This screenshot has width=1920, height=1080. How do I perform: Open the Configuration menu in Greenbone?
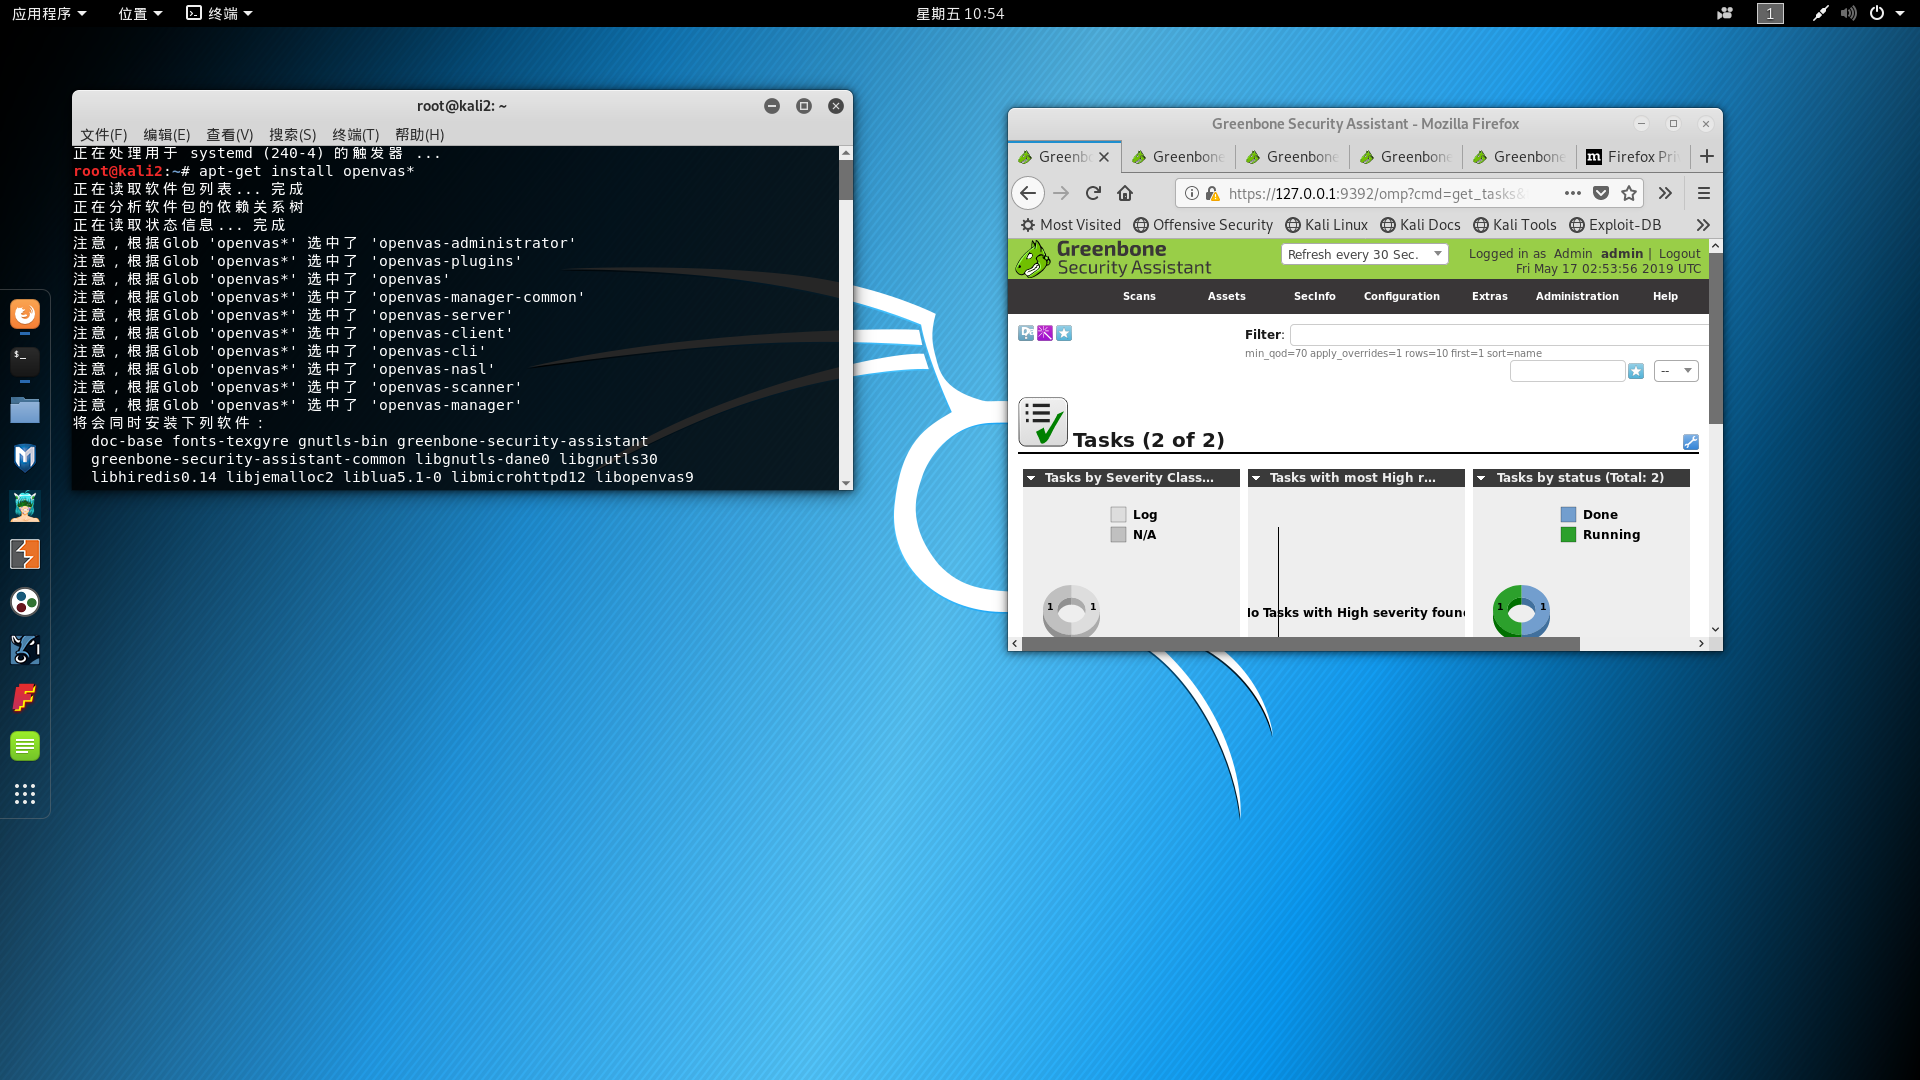click(1401, 296)
